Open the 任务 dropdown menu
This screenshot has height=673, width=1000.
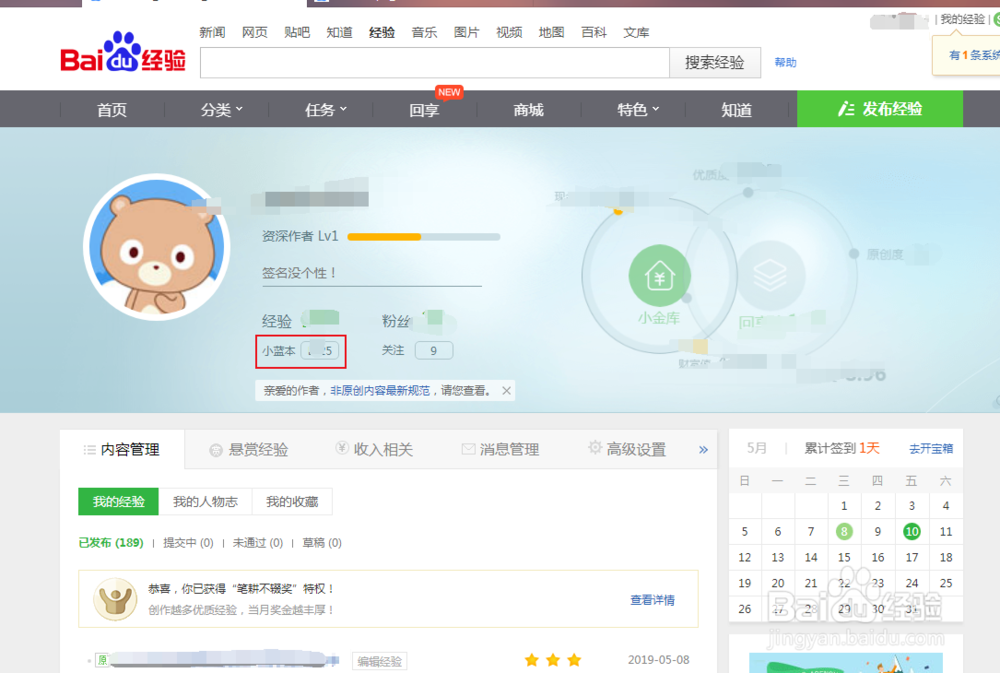(x=322, y=110)
